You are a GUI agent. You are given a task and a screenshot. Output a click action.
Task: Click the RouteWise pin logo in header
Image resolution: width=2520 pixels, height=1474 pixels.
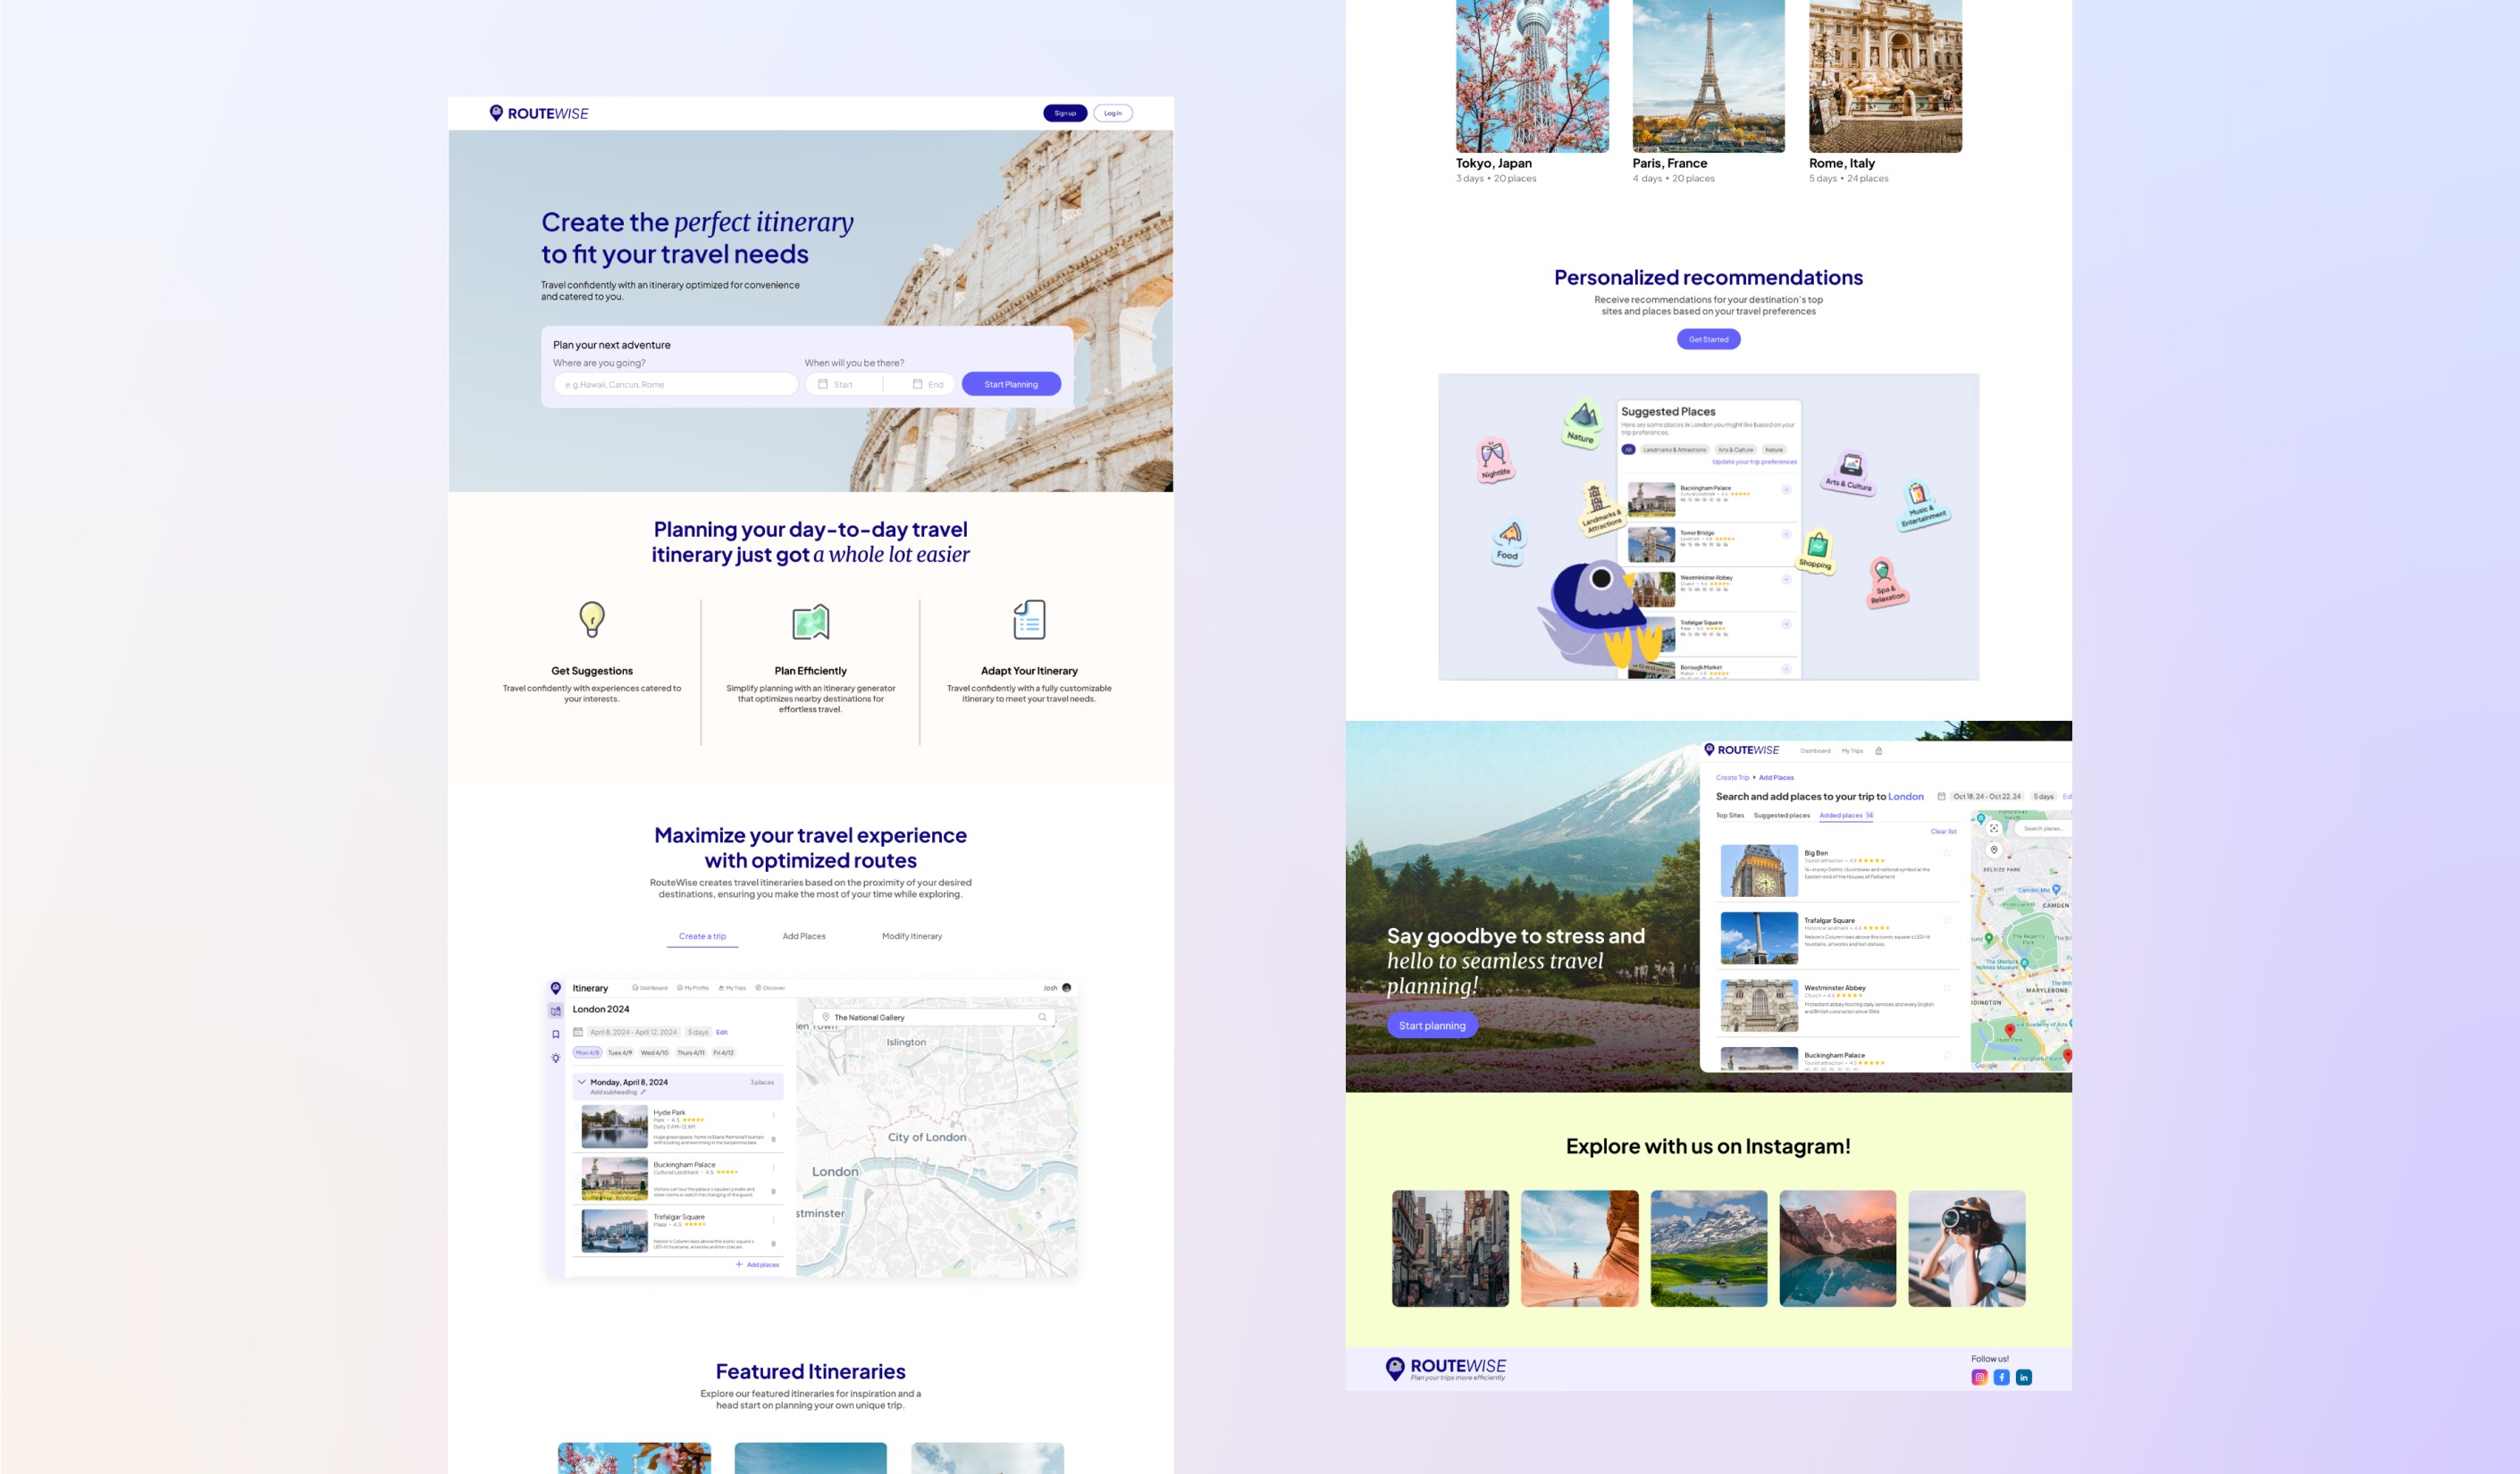click(x=496, y=113)
